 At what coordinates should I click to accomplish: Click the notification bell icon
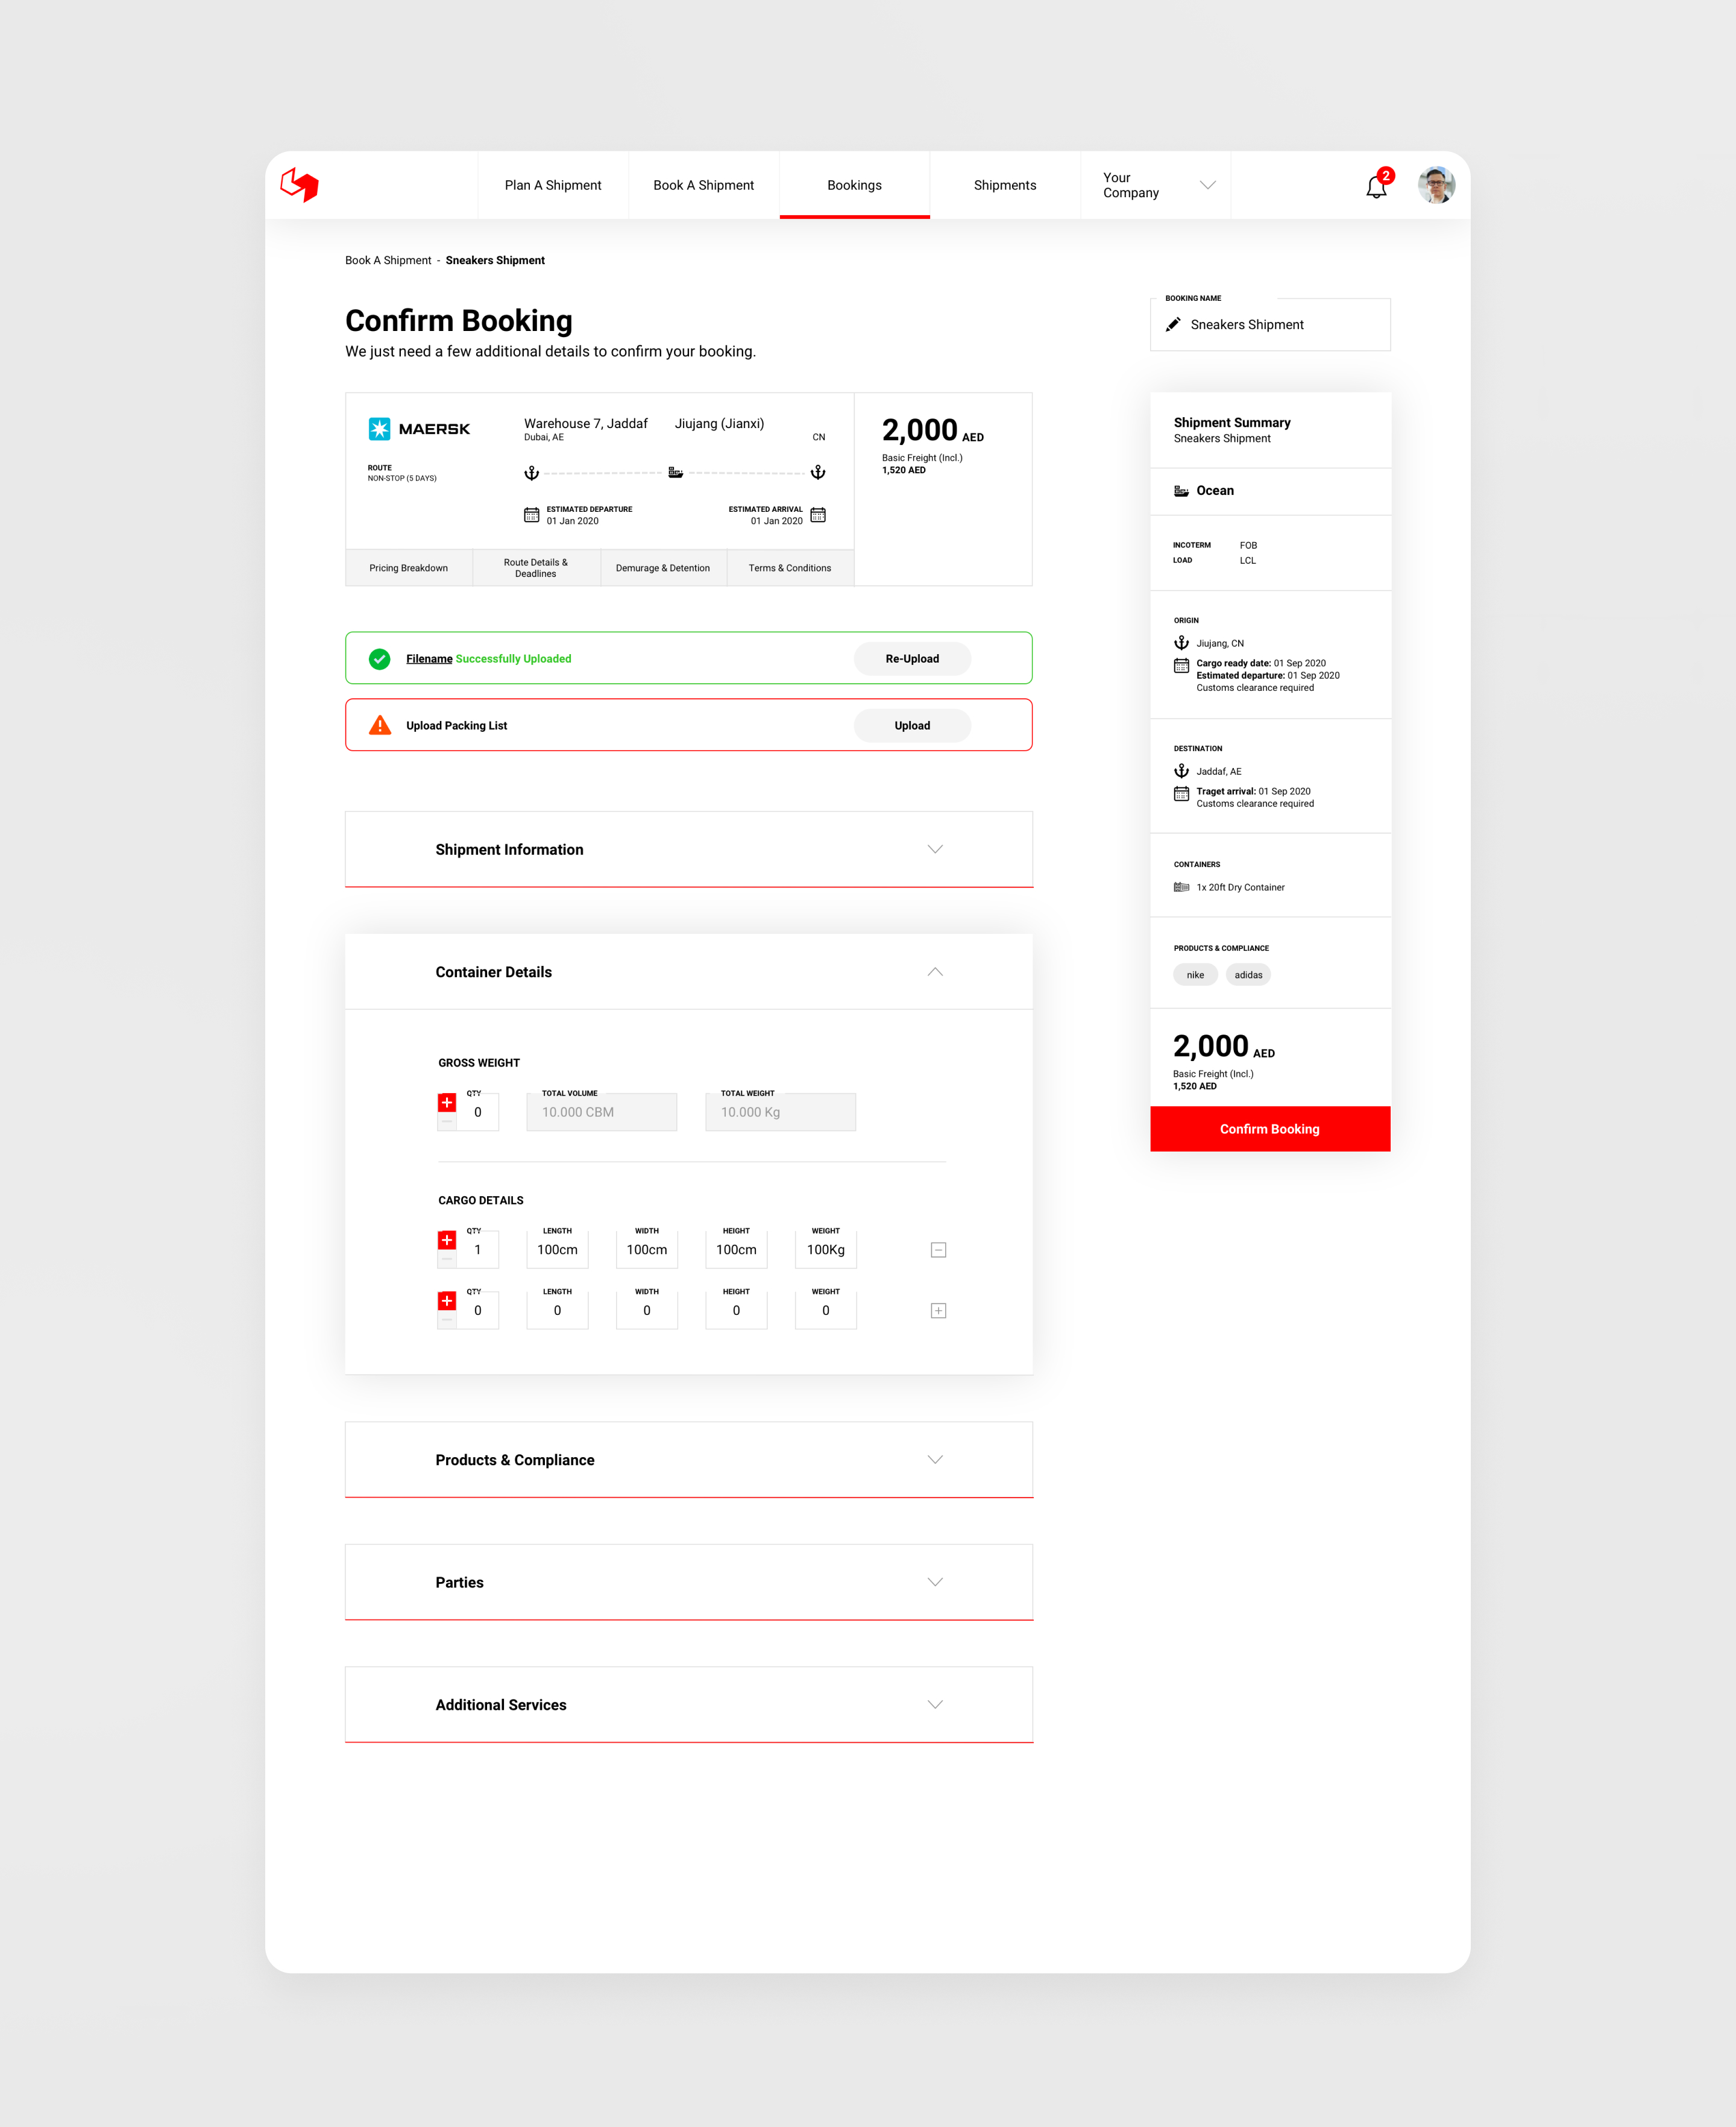pyautogui.click(x=1375, y=187)
